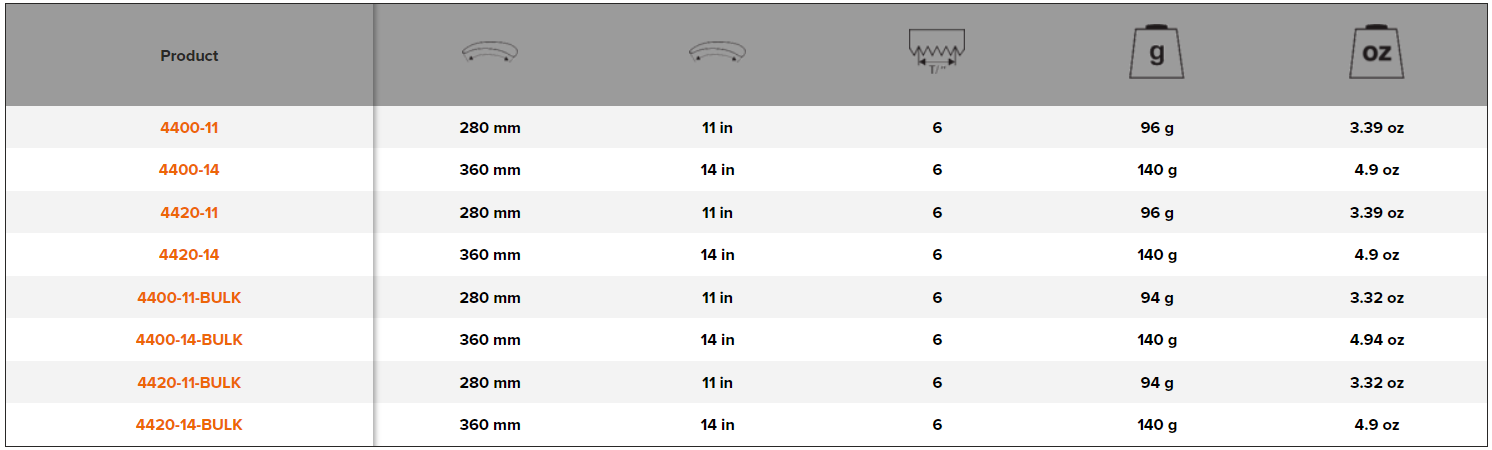Select the 360 mm cell in 4400-14 row

490,170
